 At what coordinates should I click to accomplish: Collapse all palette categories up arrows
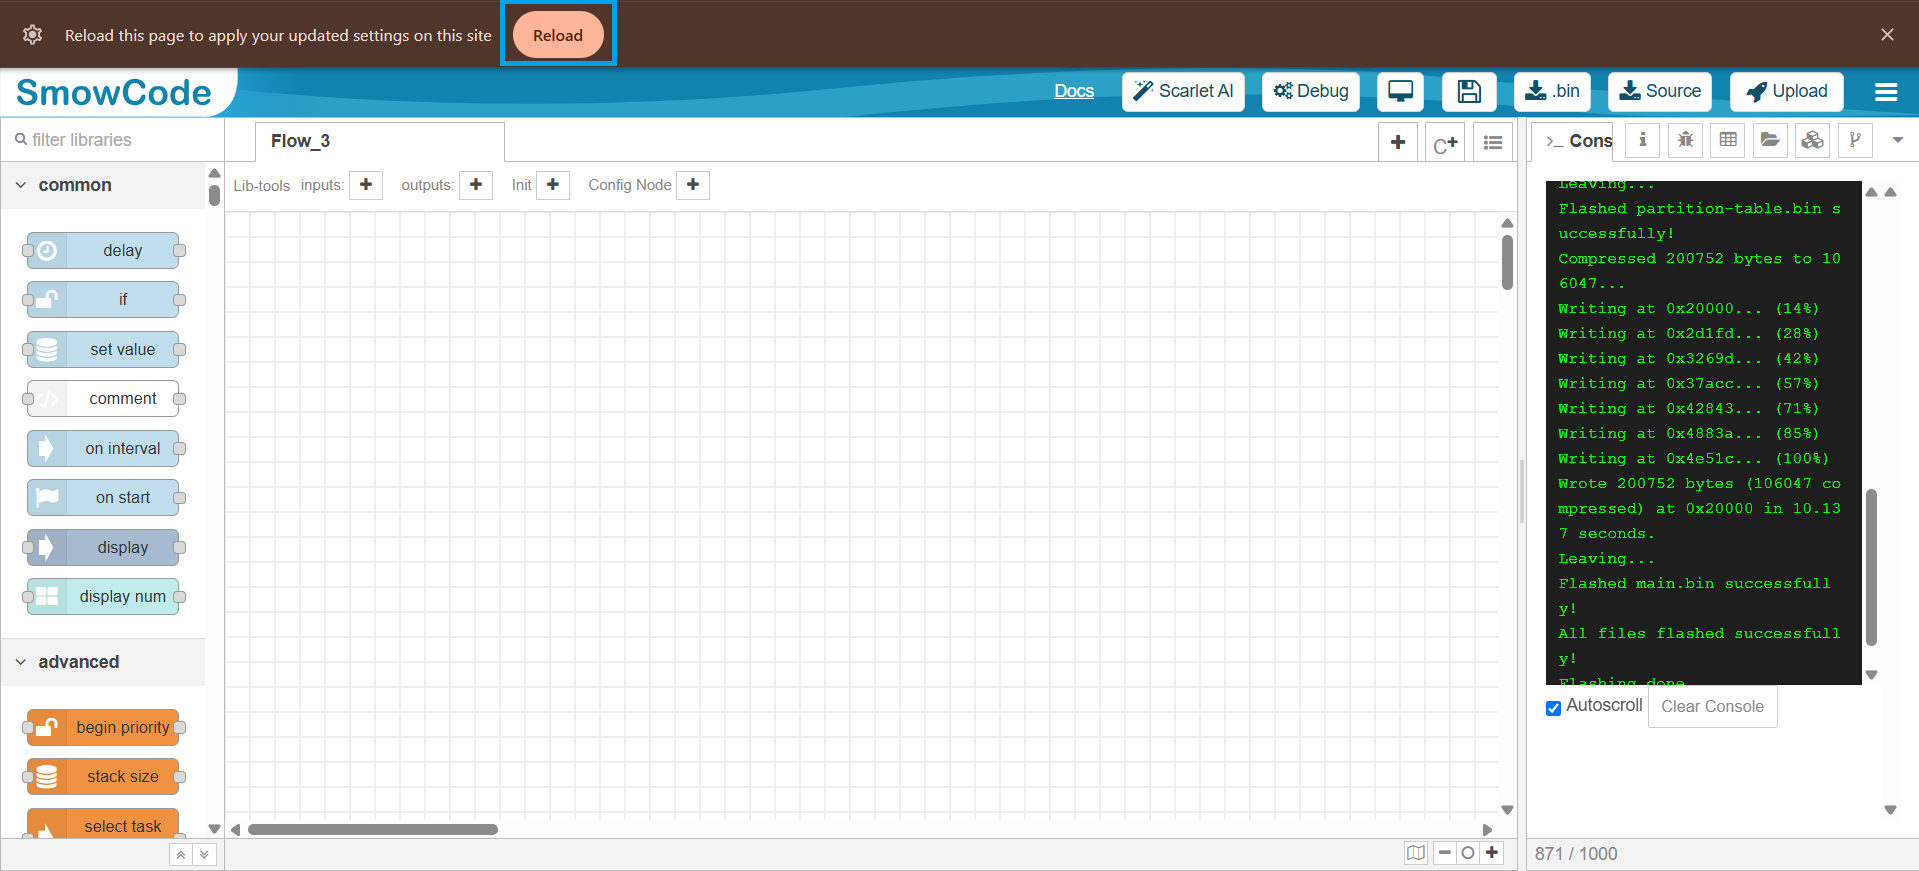tap(181, 854)
